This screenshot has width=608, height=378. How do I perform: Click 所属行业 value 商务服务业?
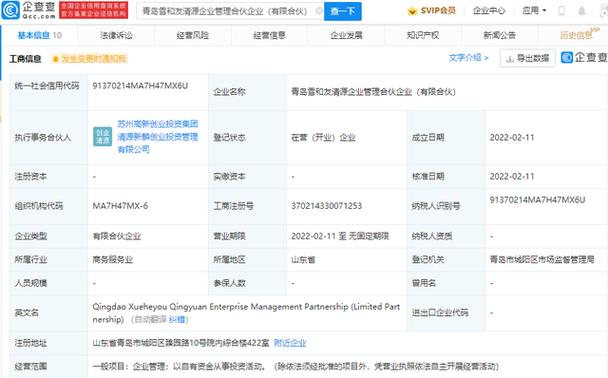click(112, 260)
